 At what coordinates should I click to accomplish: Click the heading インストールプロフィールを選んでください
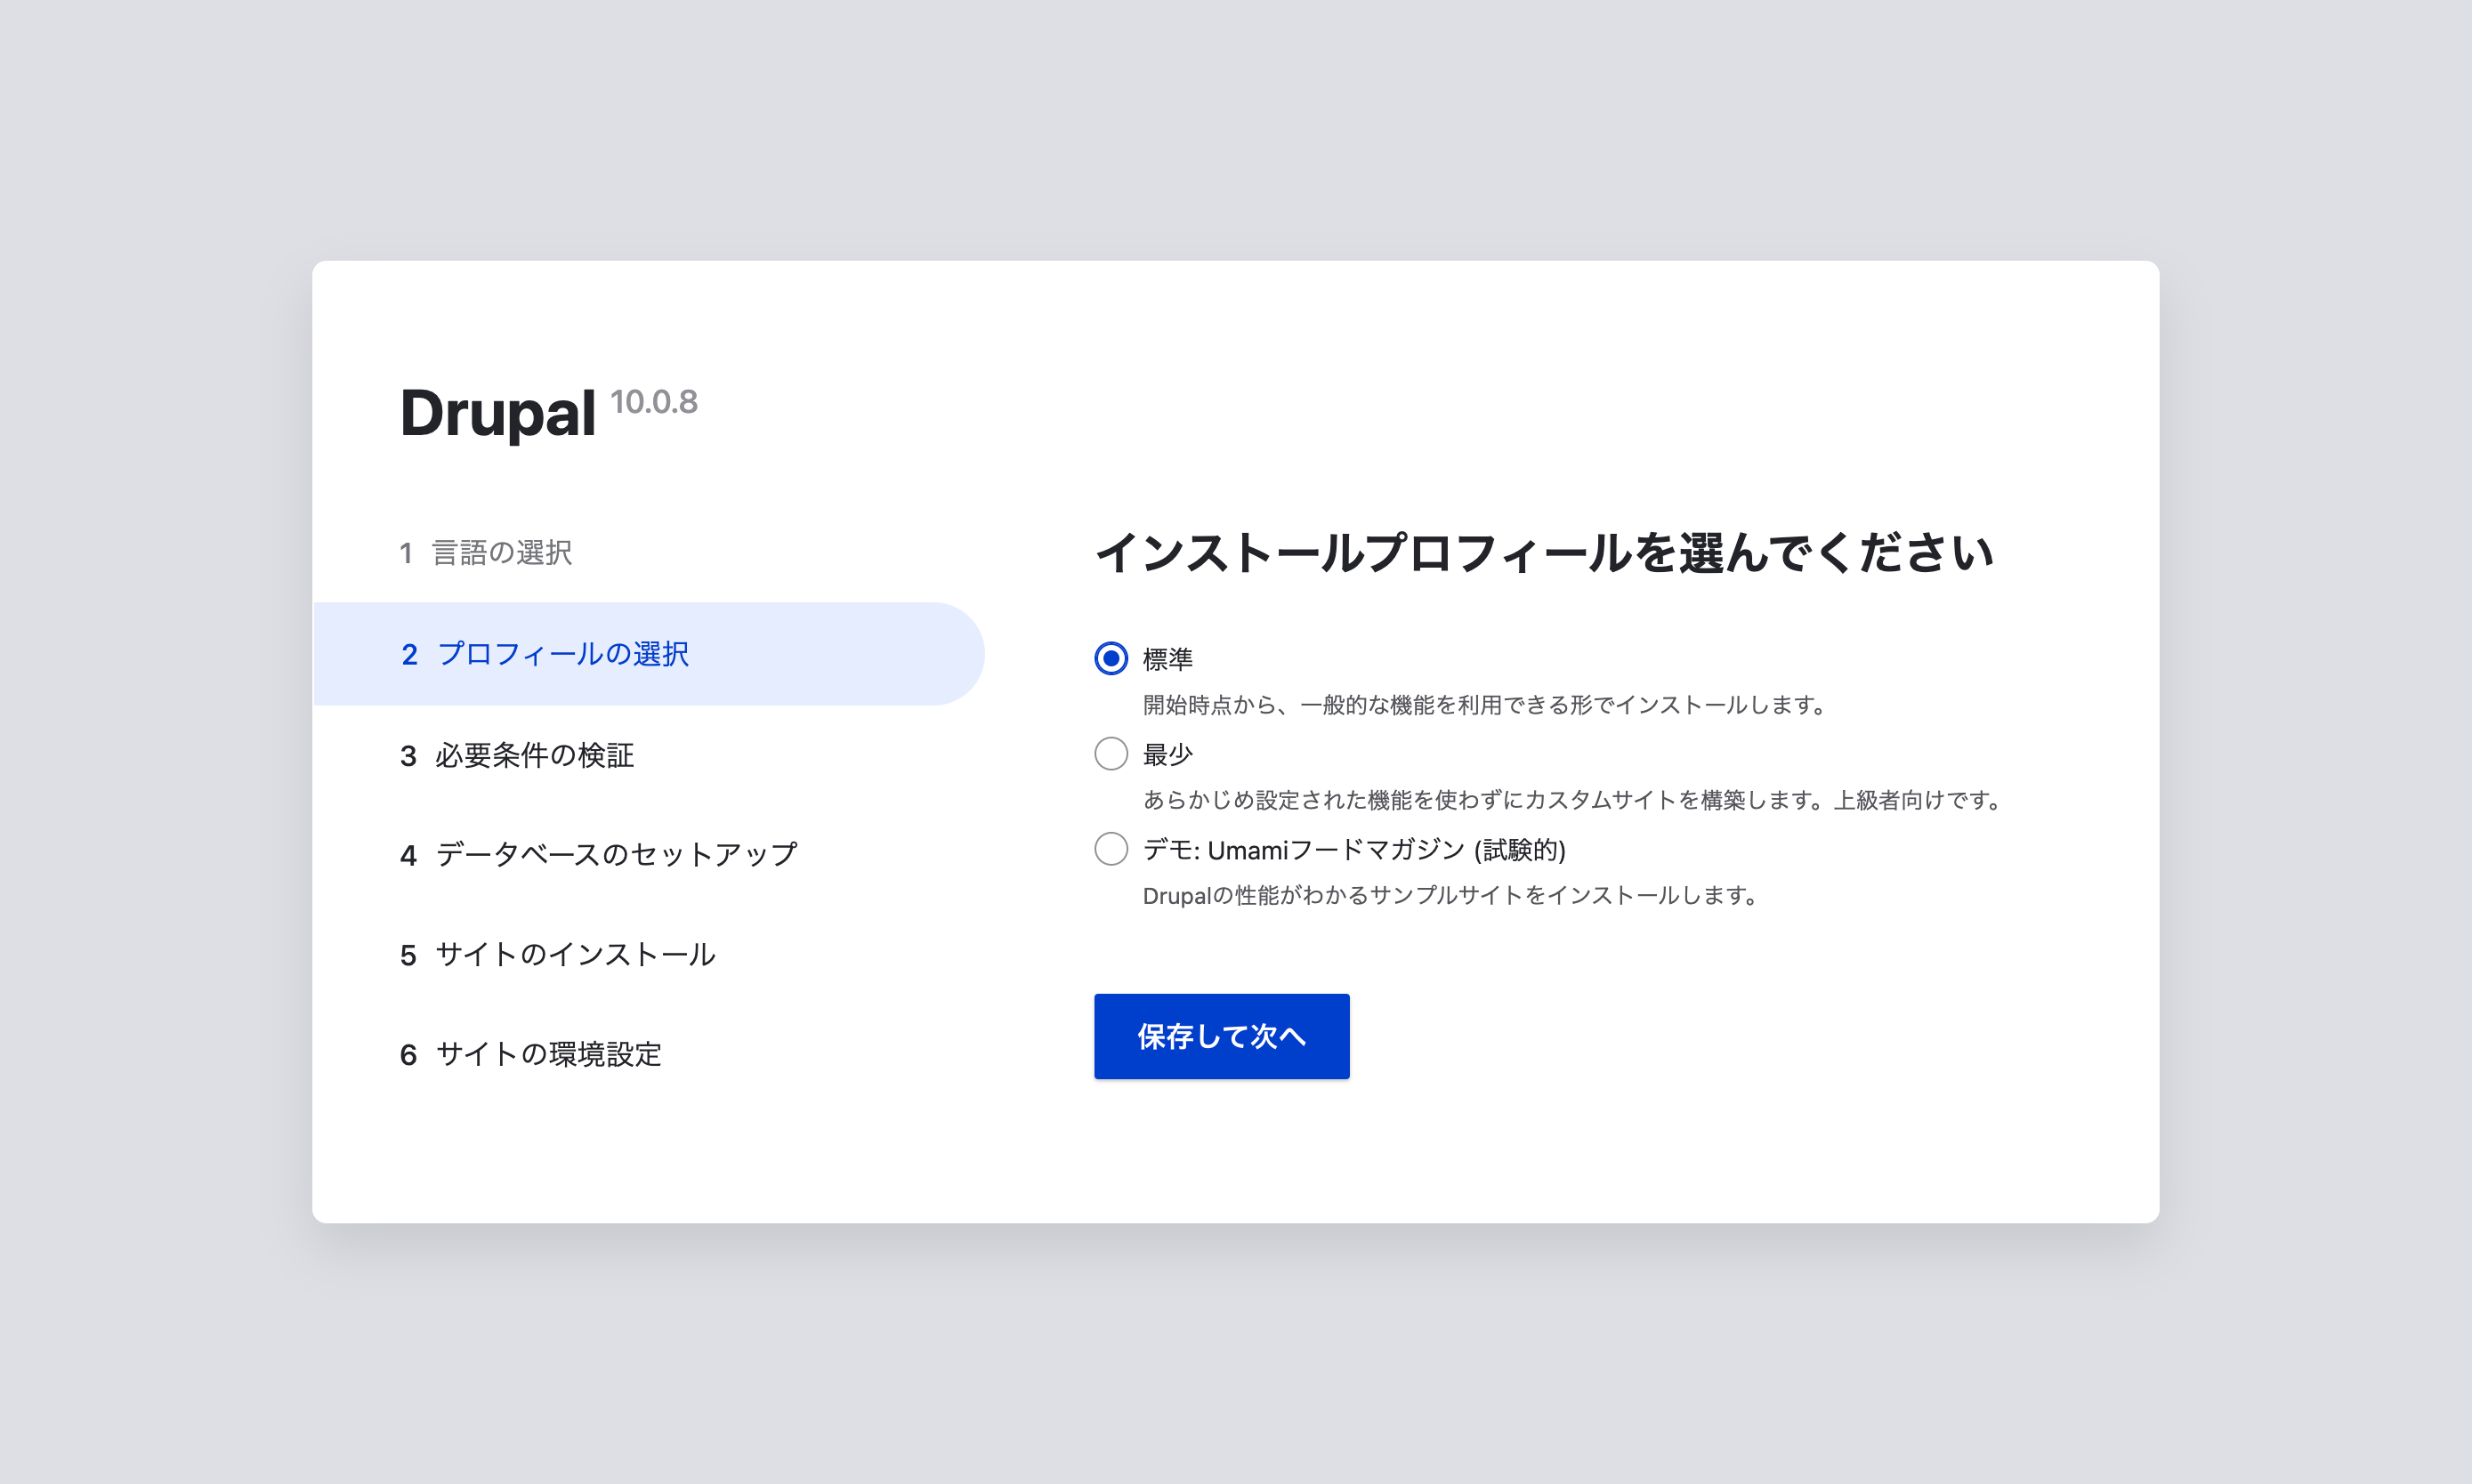click(1545, 553)
